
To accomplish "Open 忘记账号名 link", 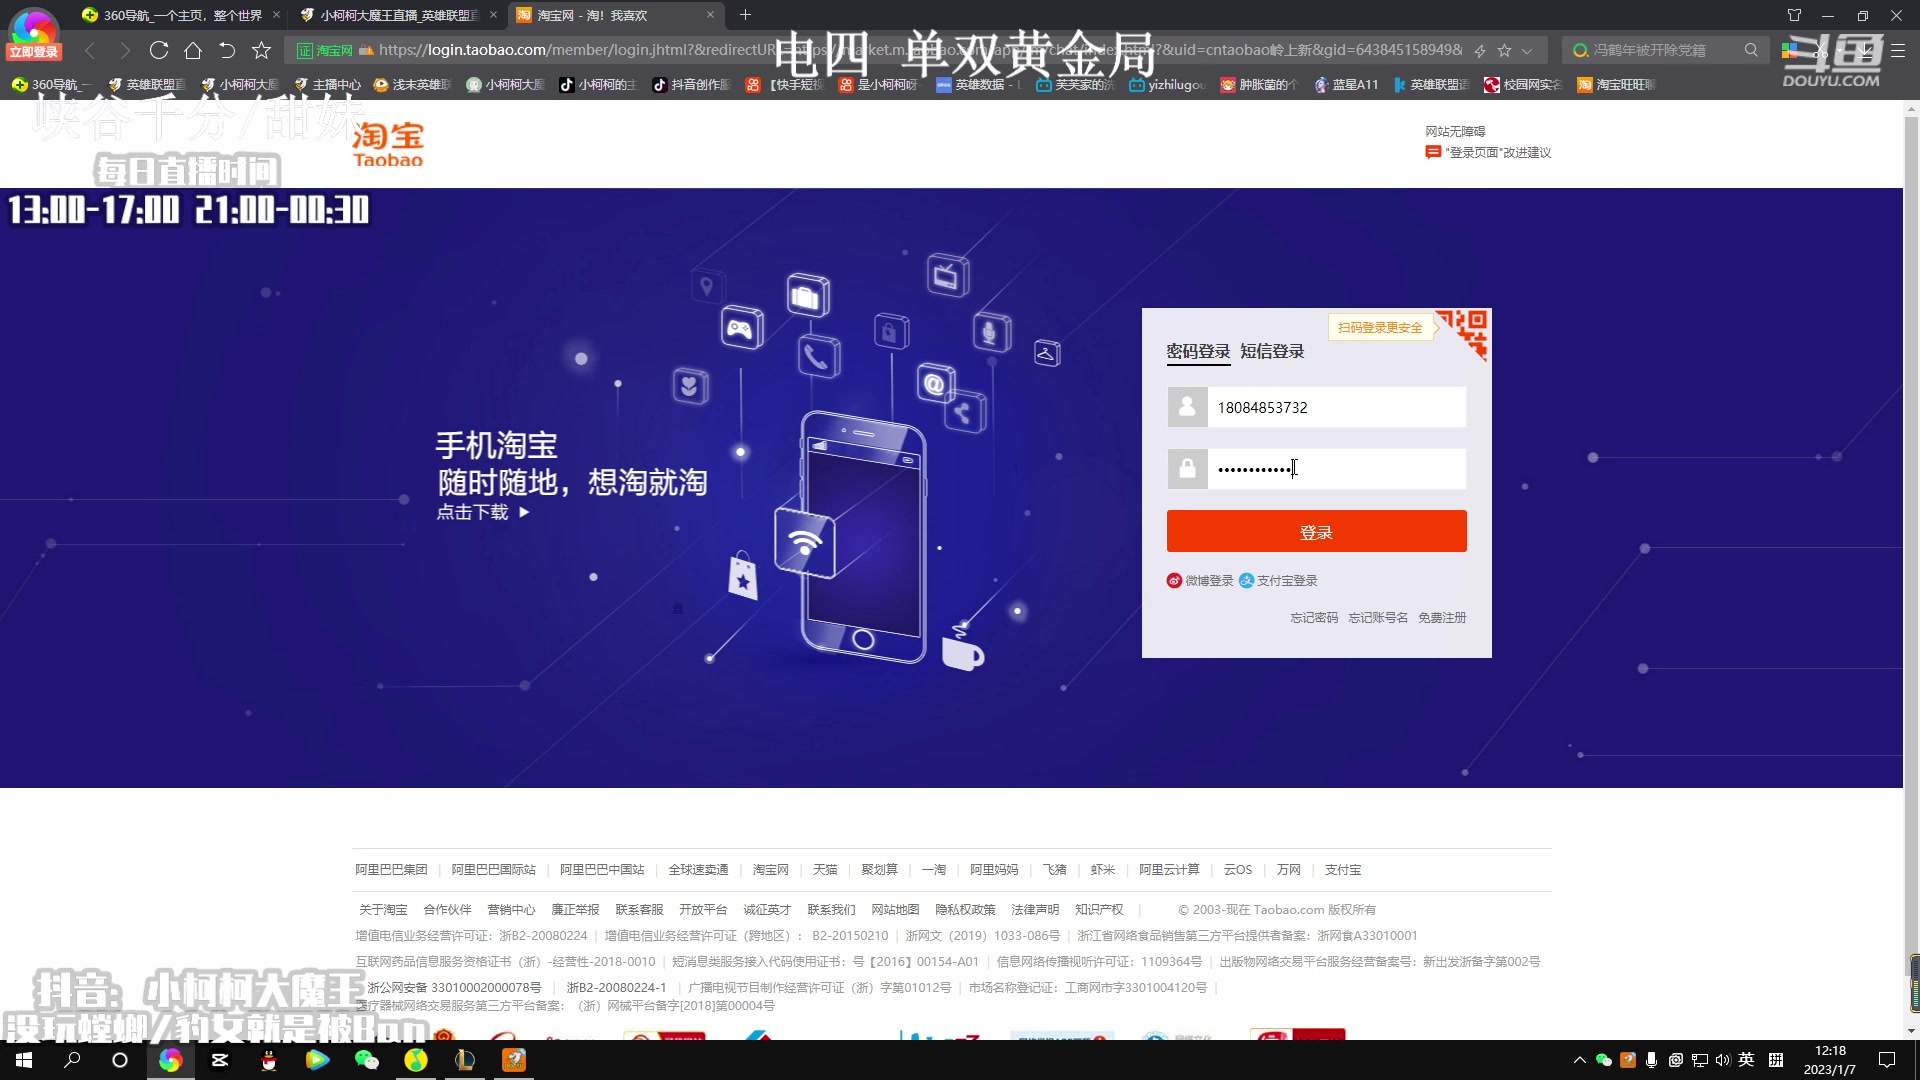I will coord(1378,618).
